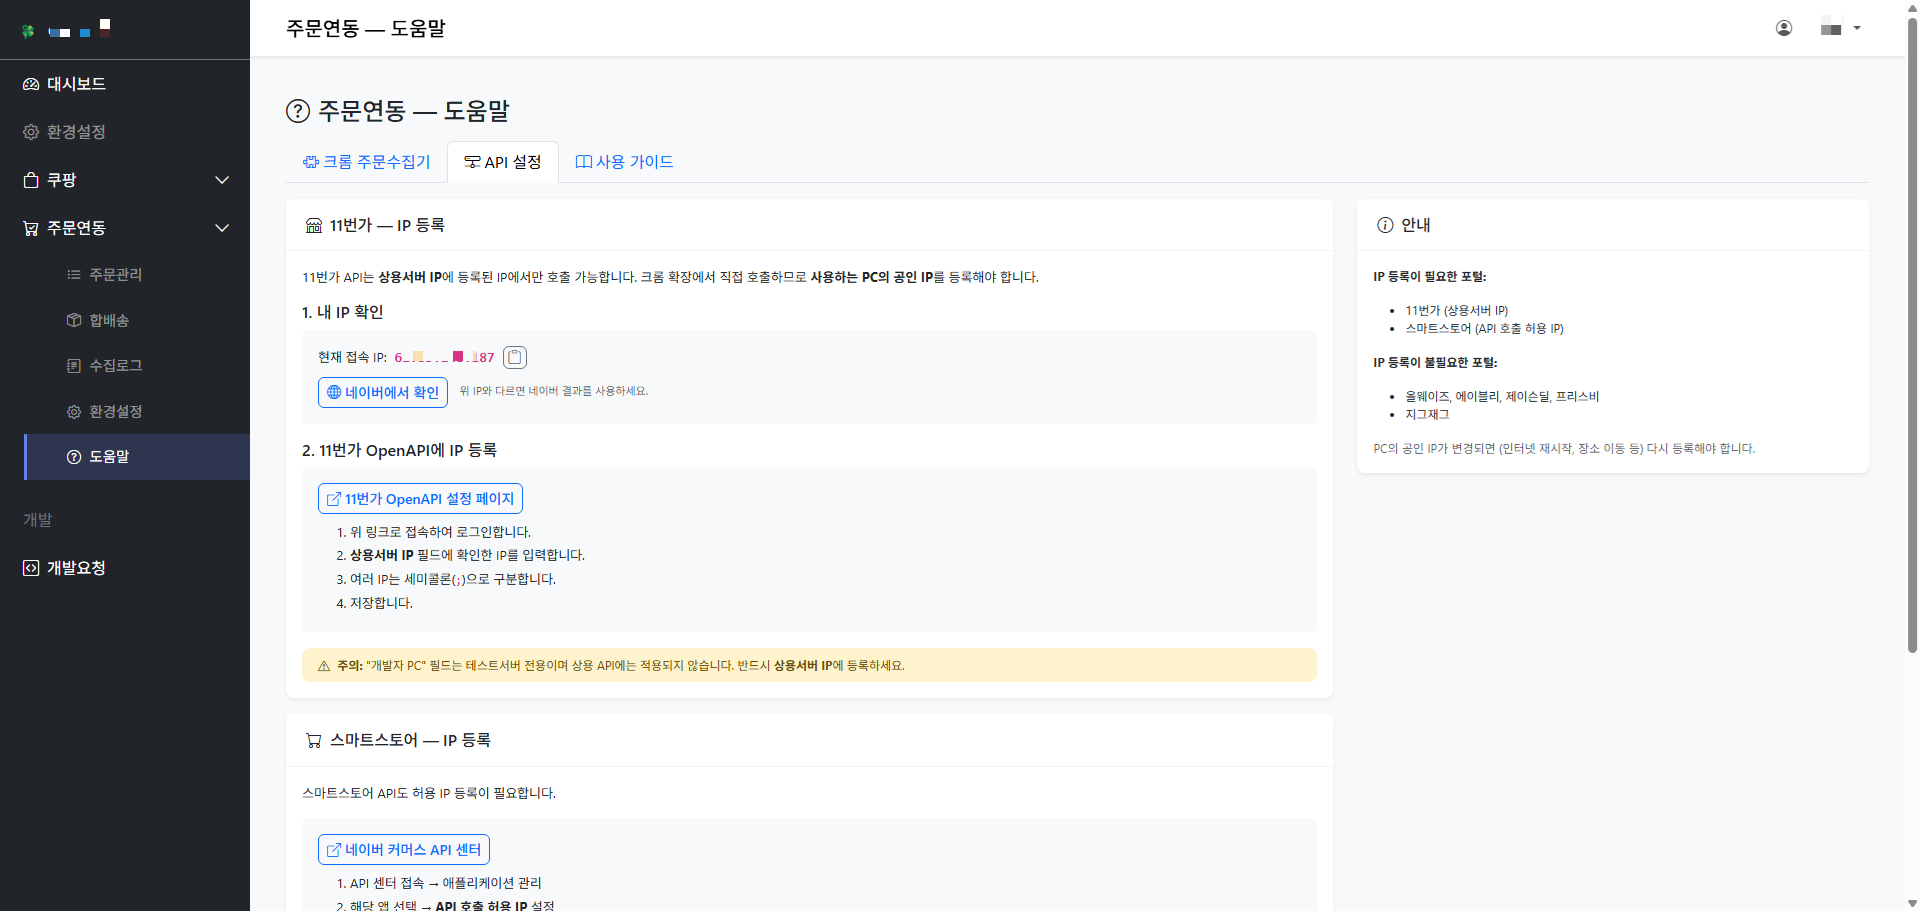Switch to 크롬 주문수집기 tab

(367, 162)
